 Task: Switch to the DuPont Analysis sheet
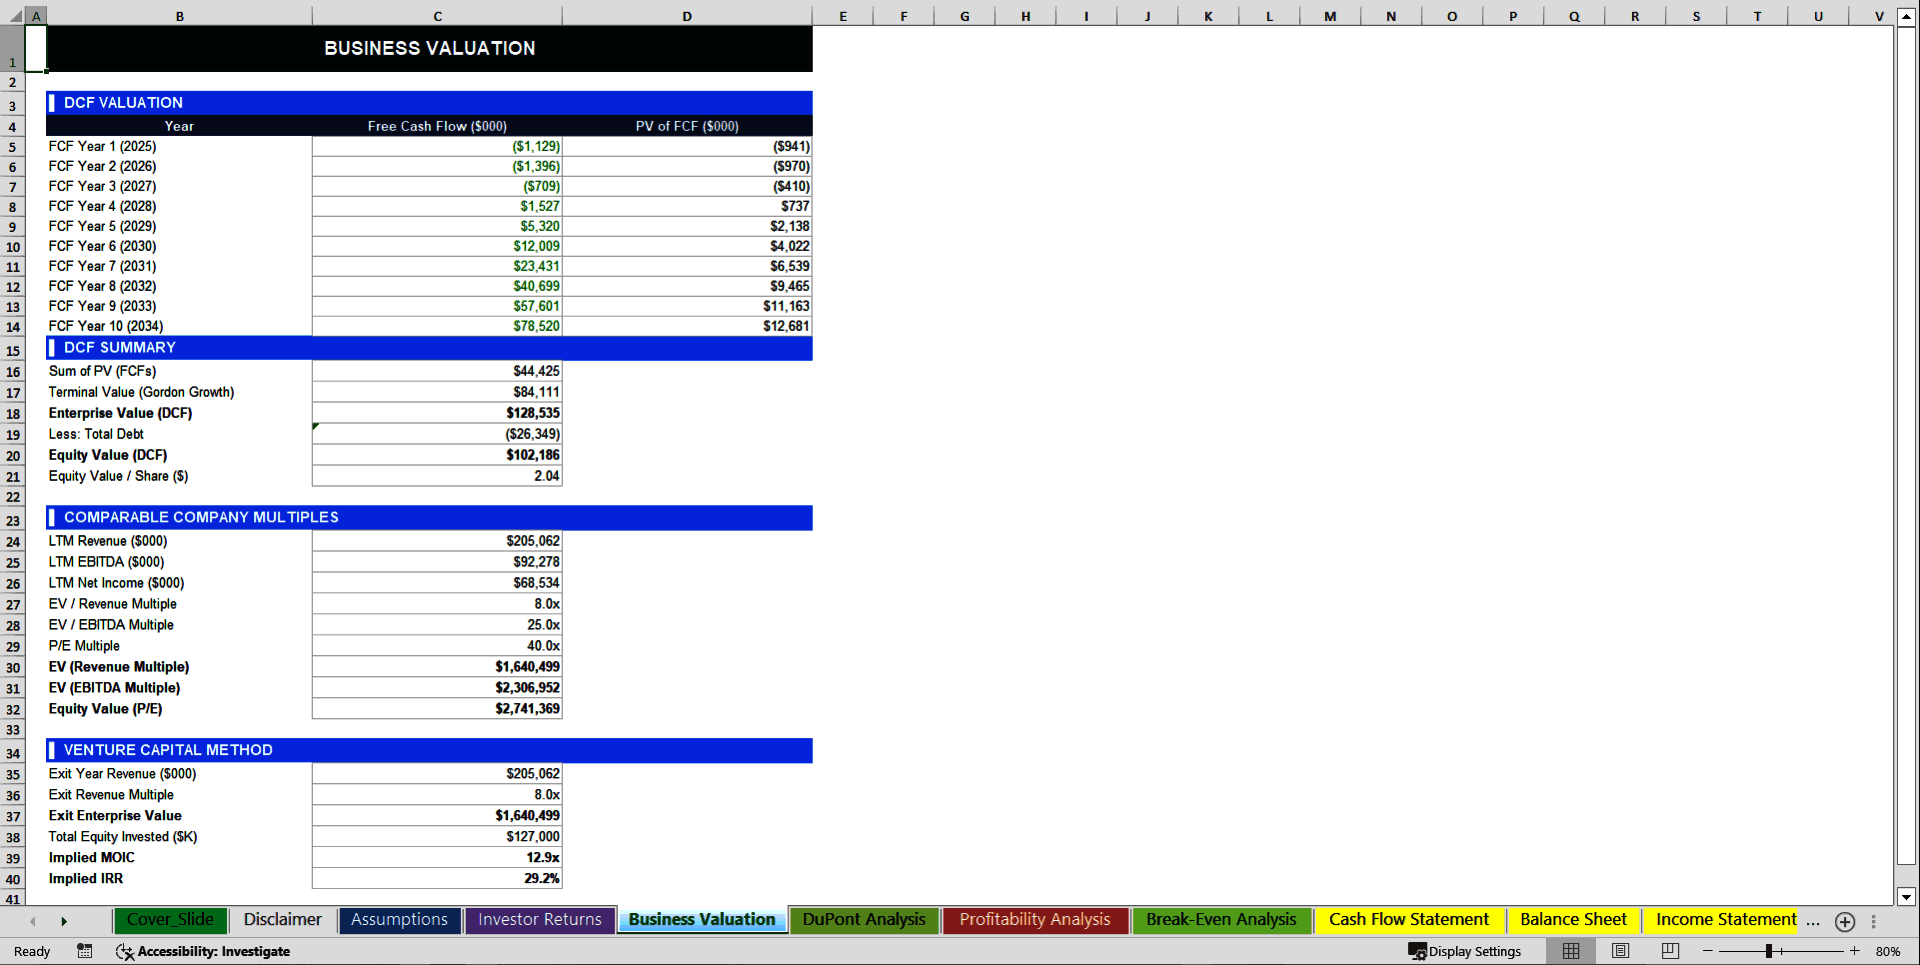[863, 920]
